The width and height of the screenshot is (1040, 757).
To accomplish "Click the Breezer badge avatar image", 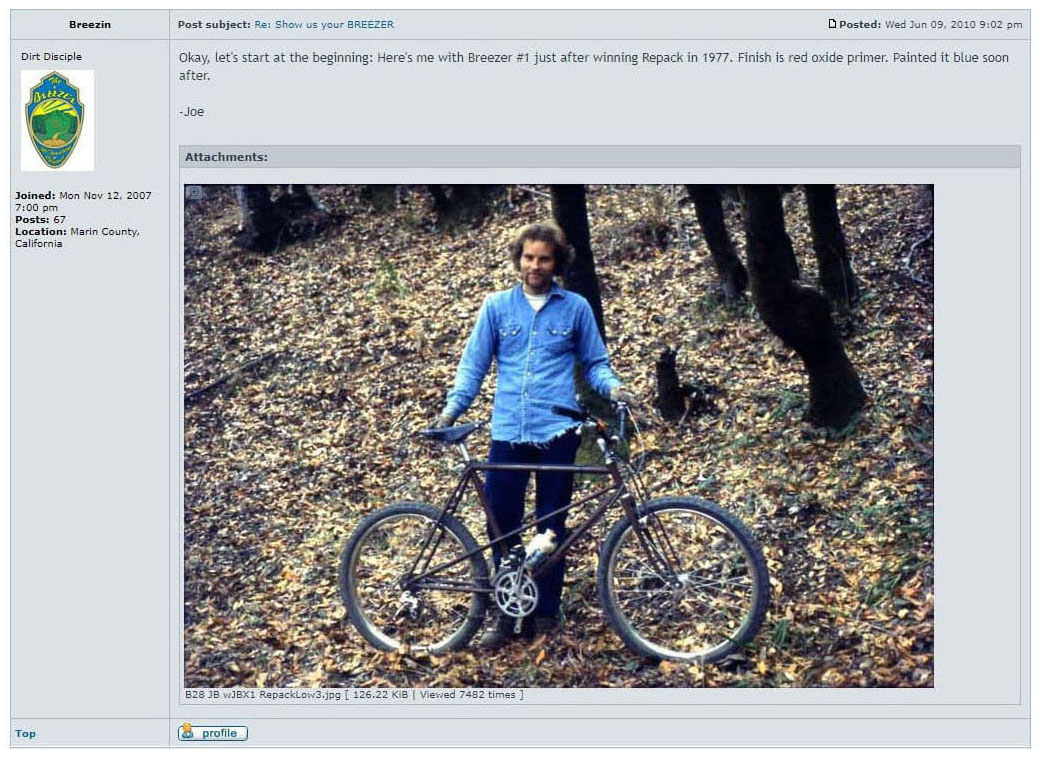I will click(x=57, y=121).
